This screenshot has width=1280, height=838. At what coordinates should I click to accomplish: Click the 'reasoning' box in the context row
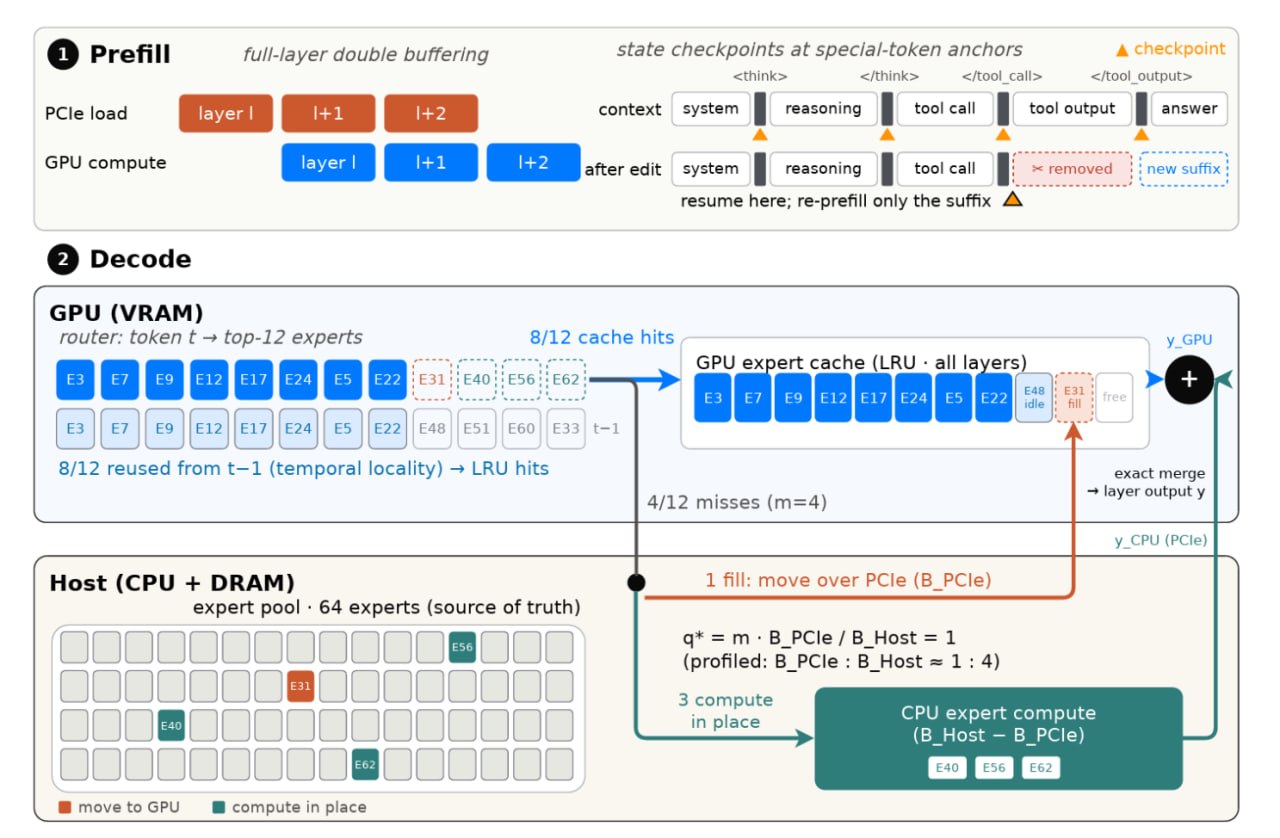tap(823, 108)
